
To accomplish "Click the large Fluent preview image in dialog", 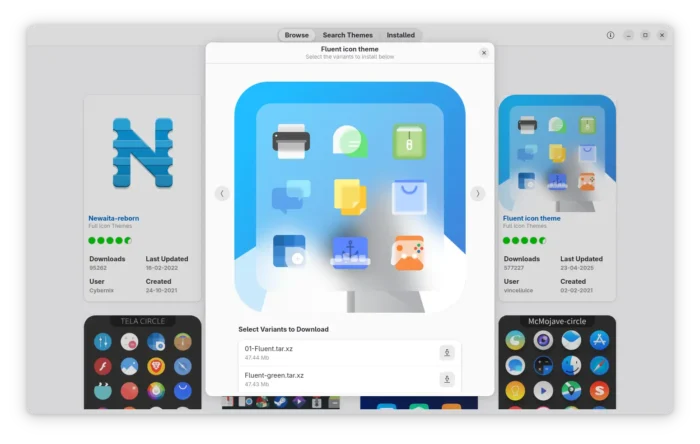I will point(350,197).
